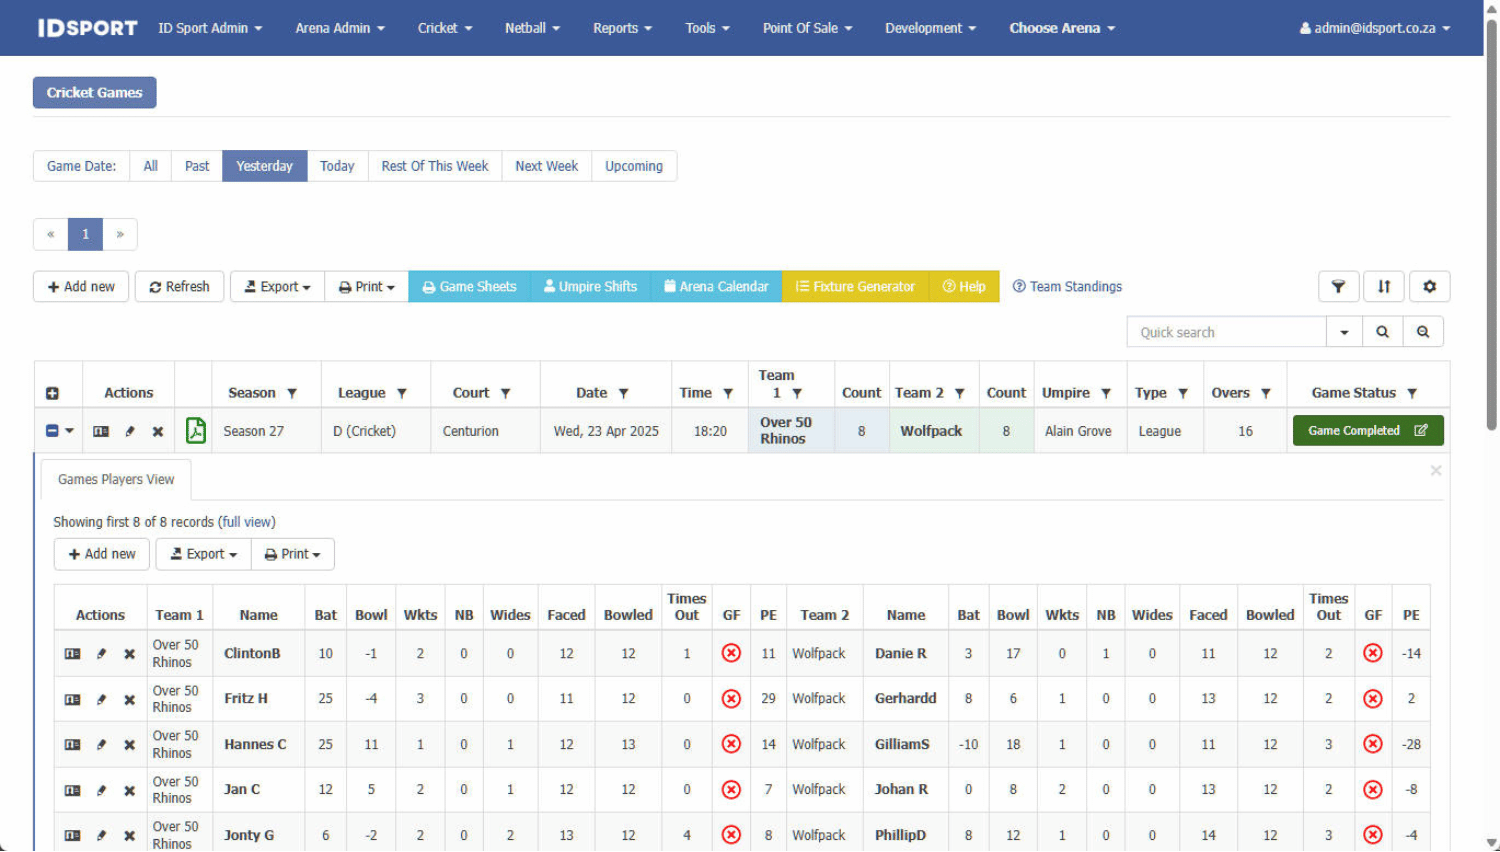Open the PDF game sheet icon

pos(196,431)
